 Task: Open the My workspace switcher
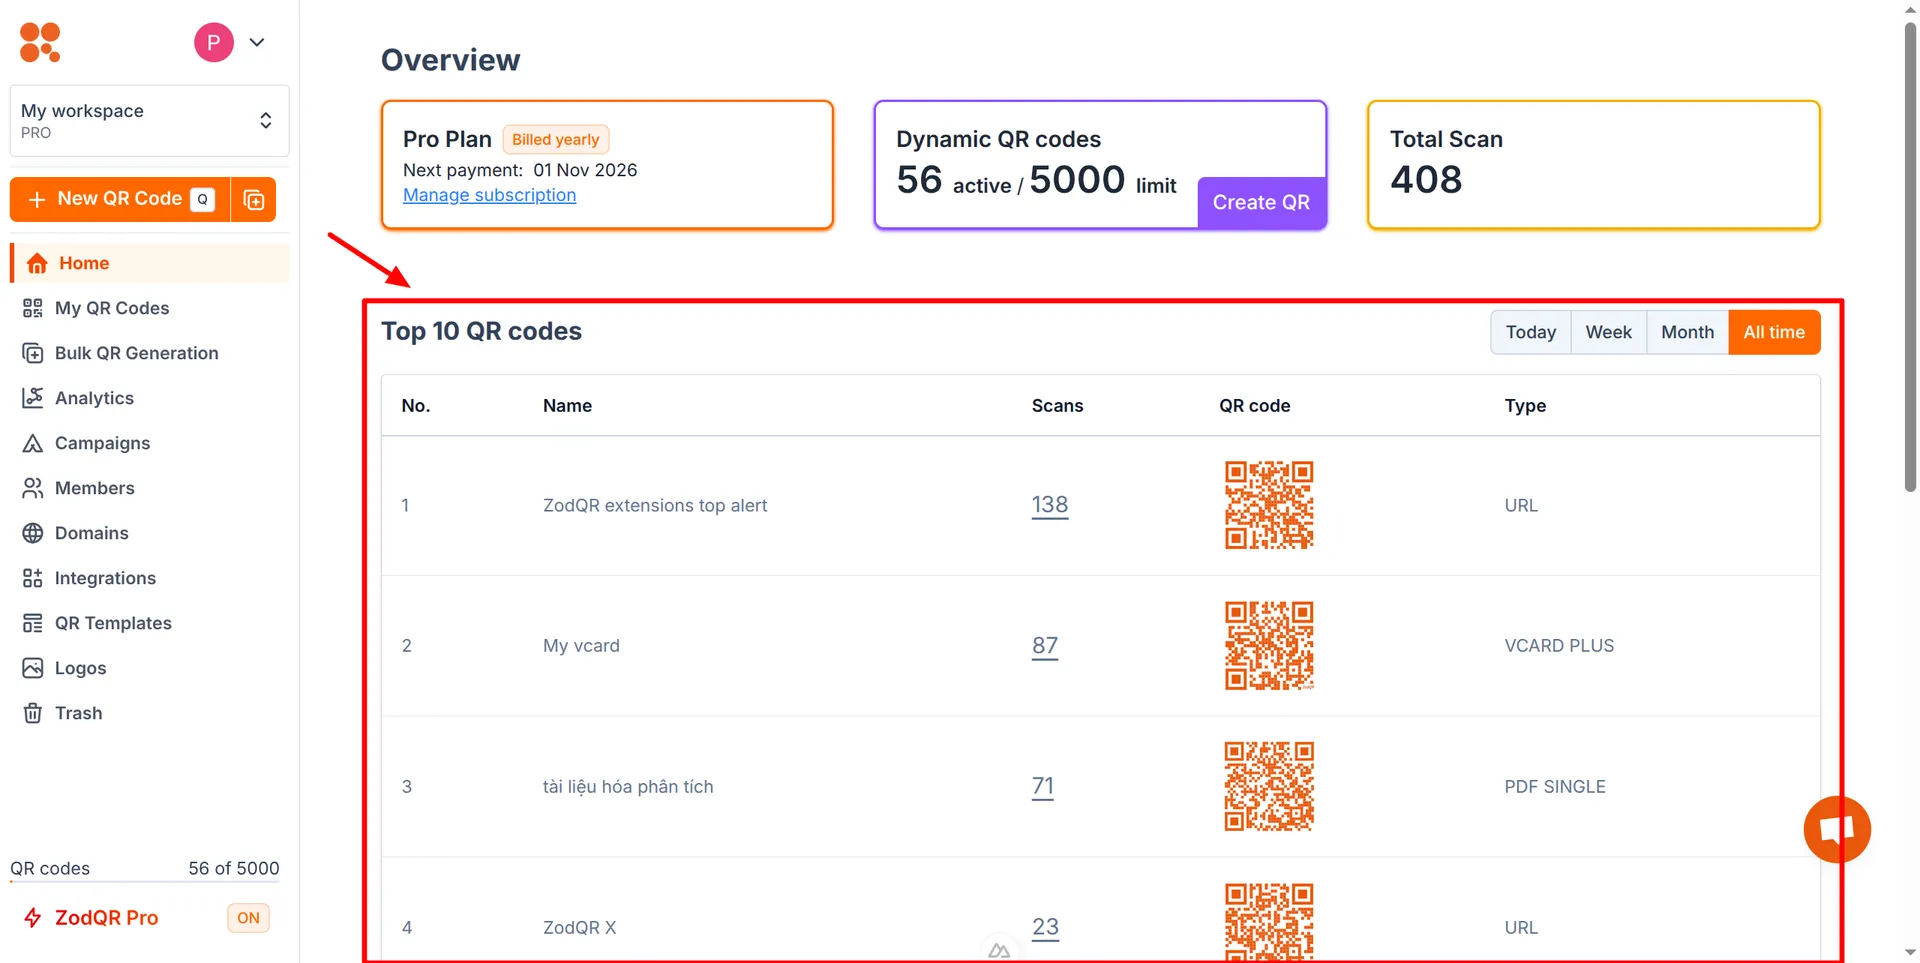[149, 121]
